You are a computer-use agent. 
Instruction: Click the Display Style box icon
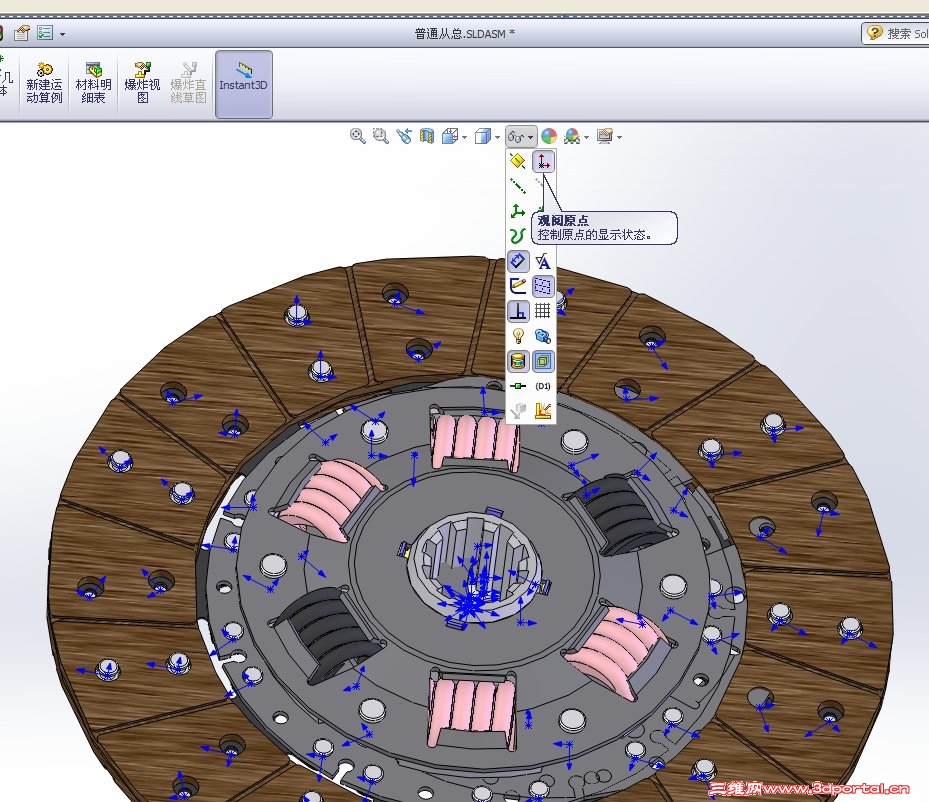[483, 136]
